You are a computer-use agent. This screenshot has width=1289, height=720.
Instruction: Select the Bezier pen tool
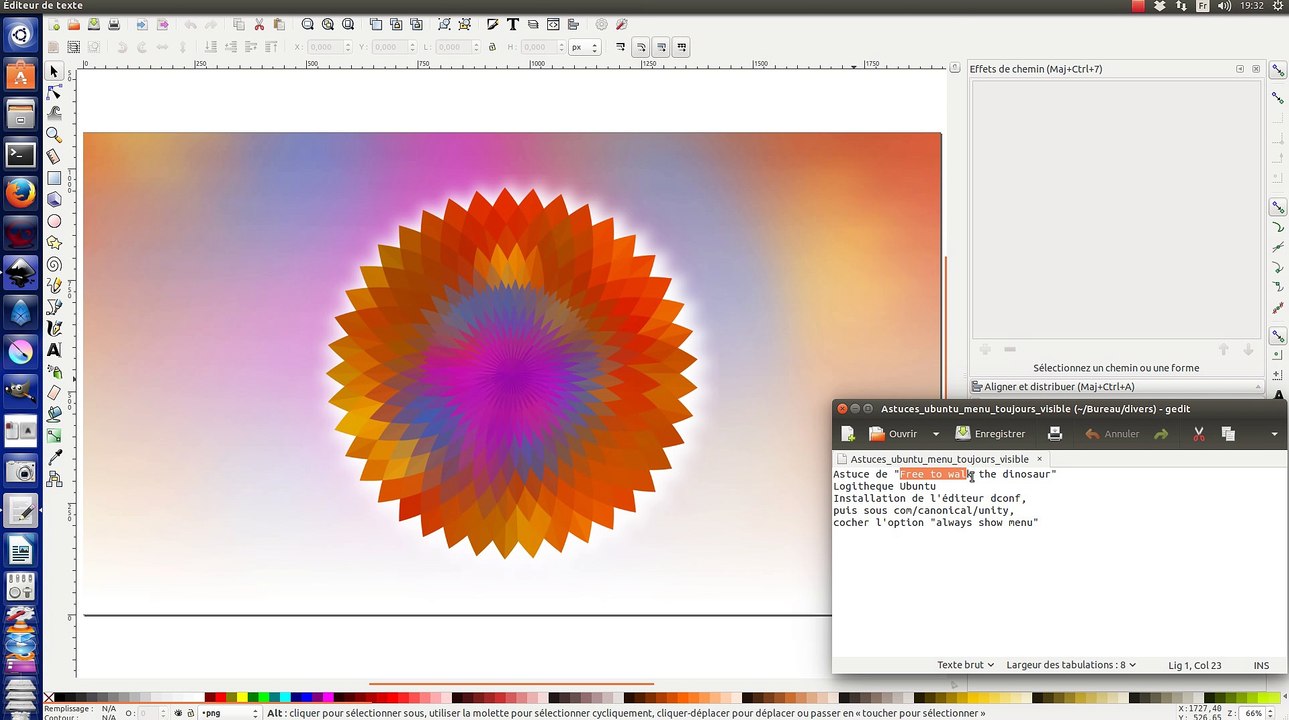point(54,307)
